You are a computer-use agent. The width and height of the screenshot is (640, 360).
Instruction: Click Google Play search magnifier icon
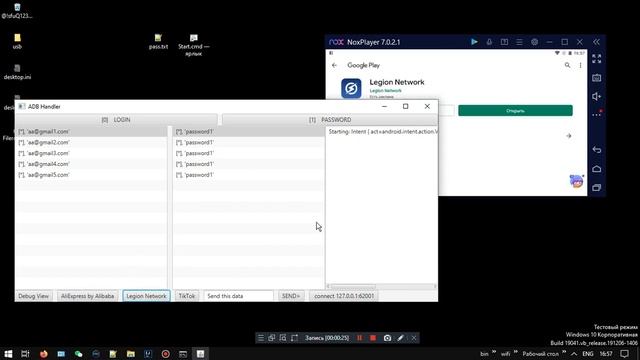click(x=567, y=65)
